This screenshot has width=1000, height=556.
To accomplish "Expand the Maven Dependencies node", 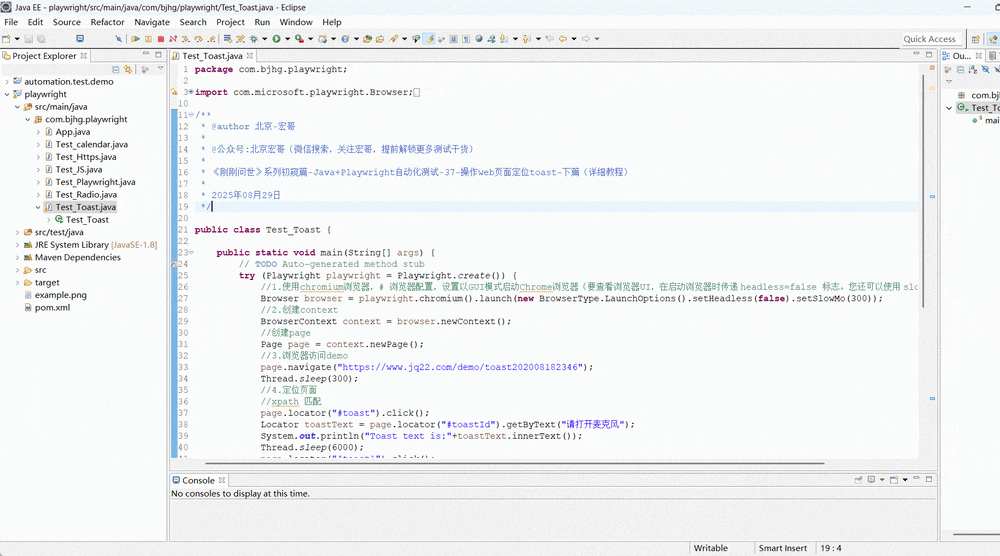I will pos(17,258).
